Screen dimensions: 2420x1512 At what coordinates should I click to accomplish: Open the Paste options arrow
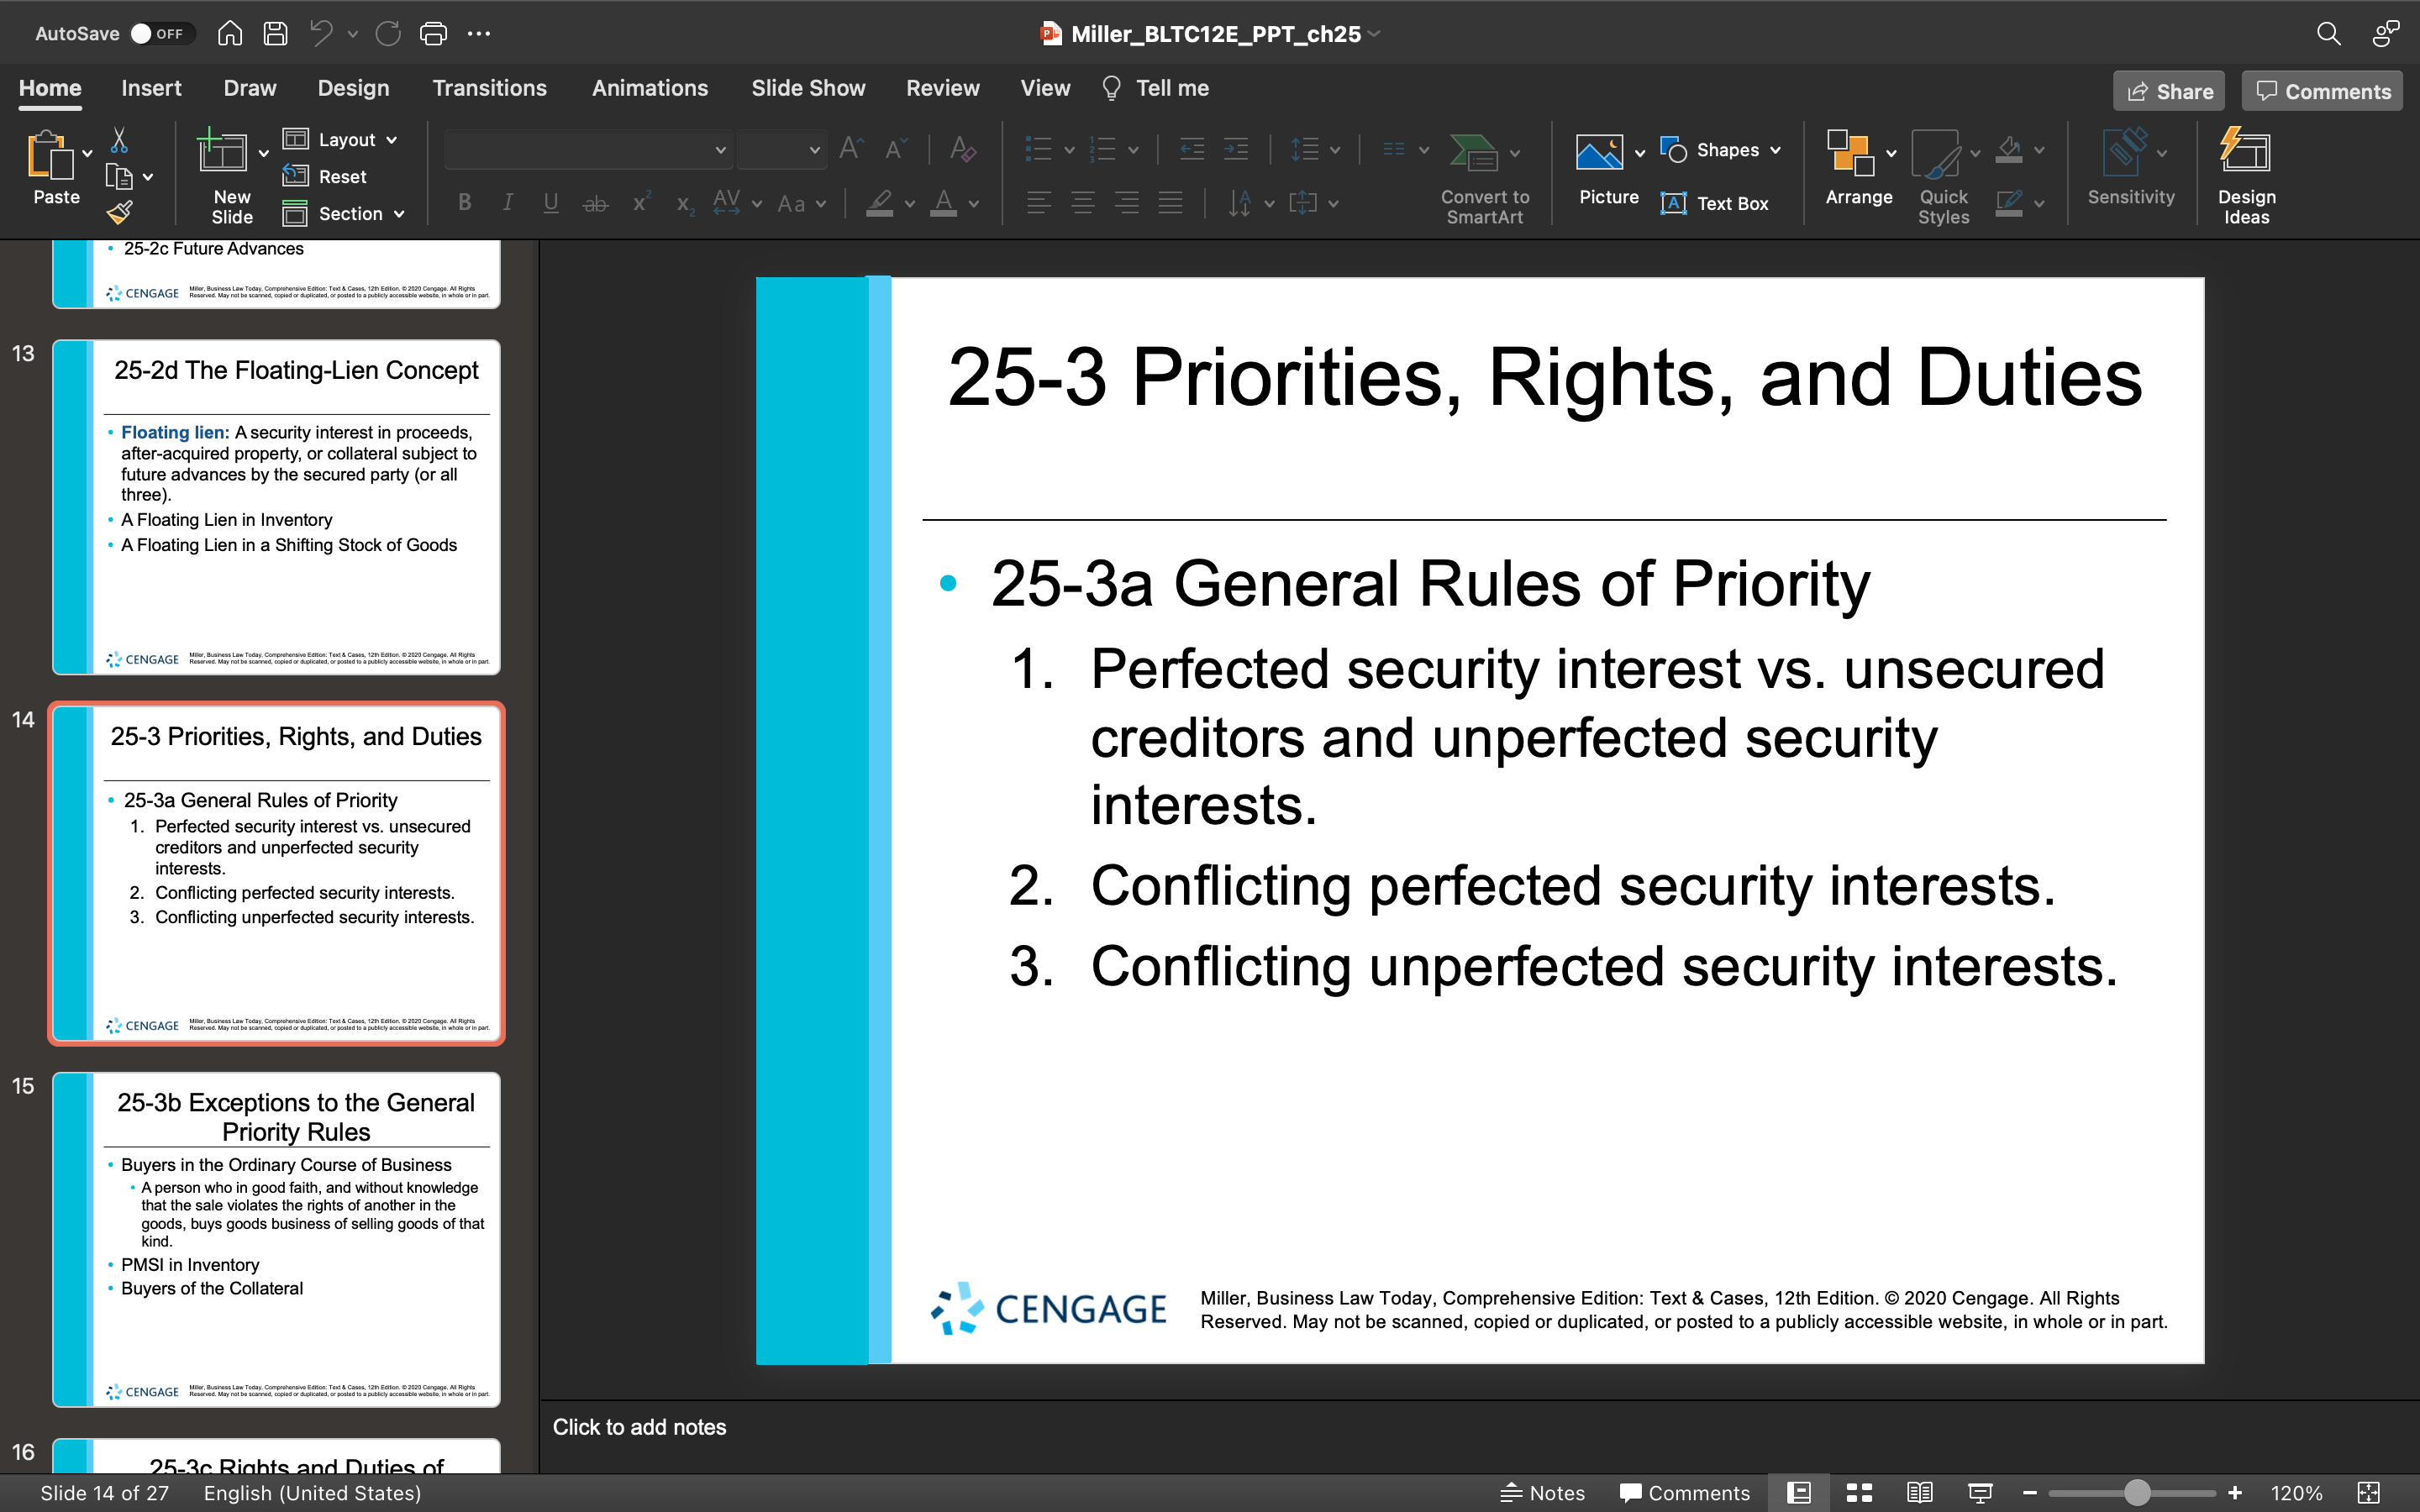tap(87, 153)
